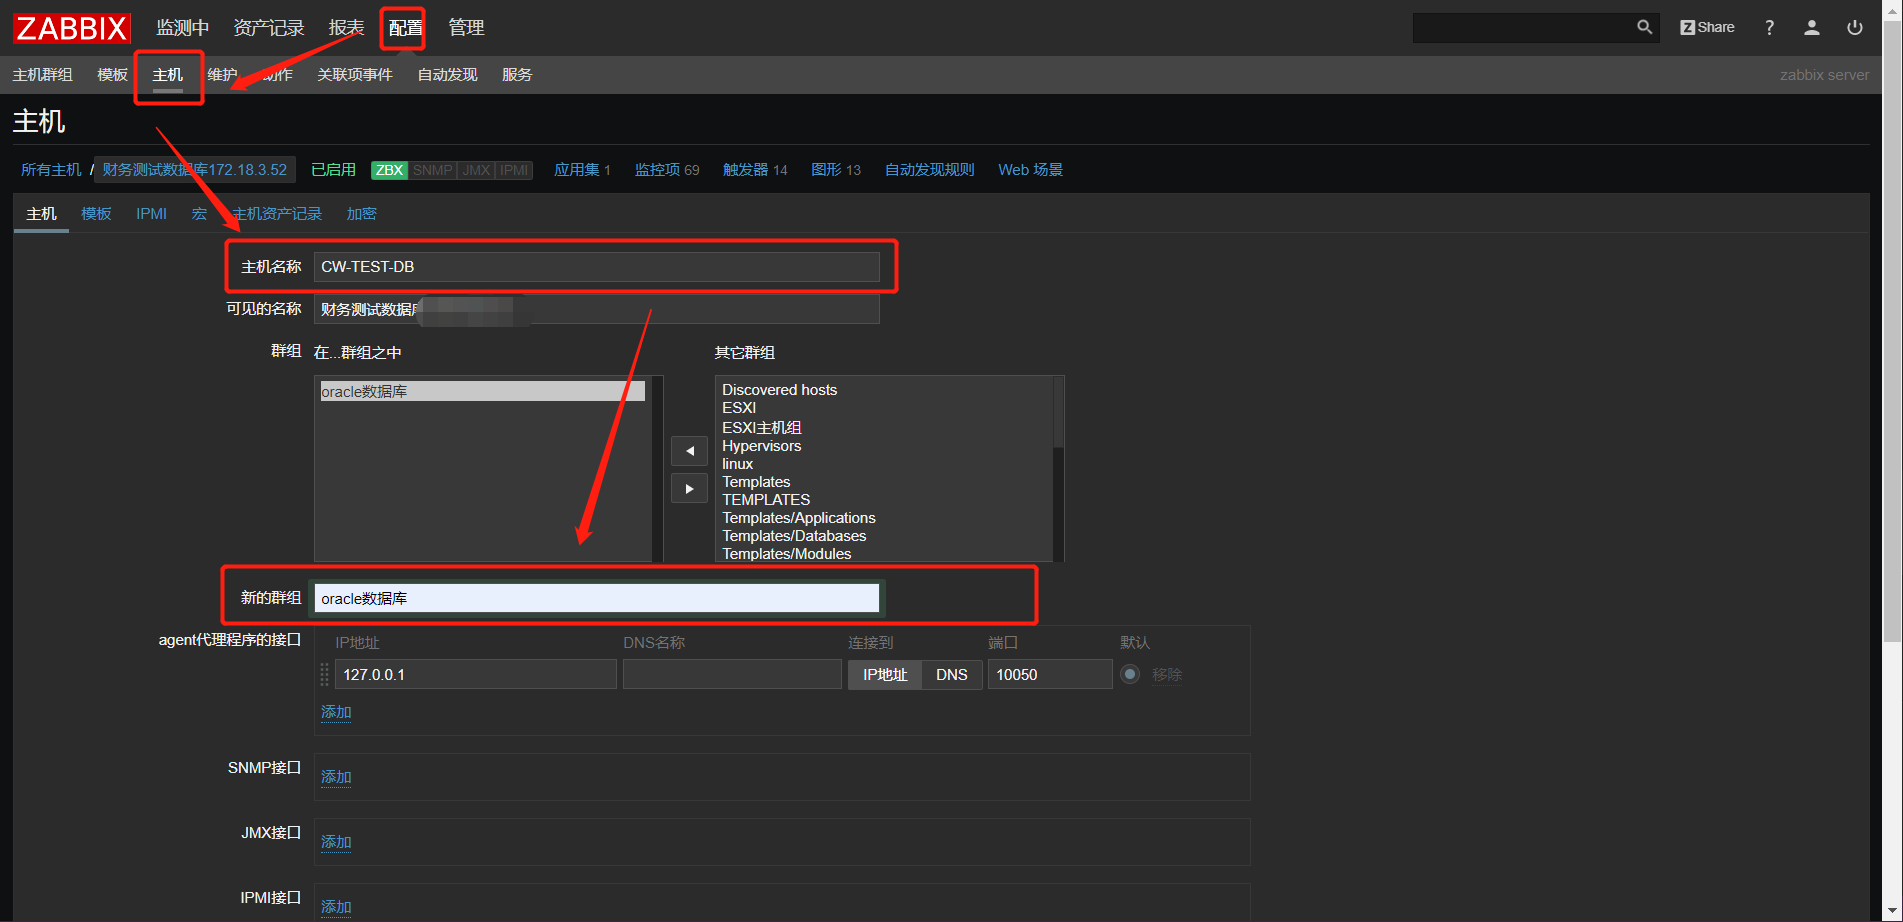Click the logout power icon

pyautogui.click(x=1854, y=27)
